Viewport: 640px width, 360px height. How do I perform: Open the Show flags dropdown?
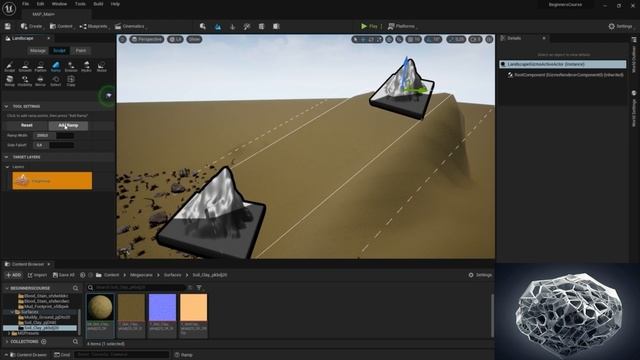tap(194, 39)
